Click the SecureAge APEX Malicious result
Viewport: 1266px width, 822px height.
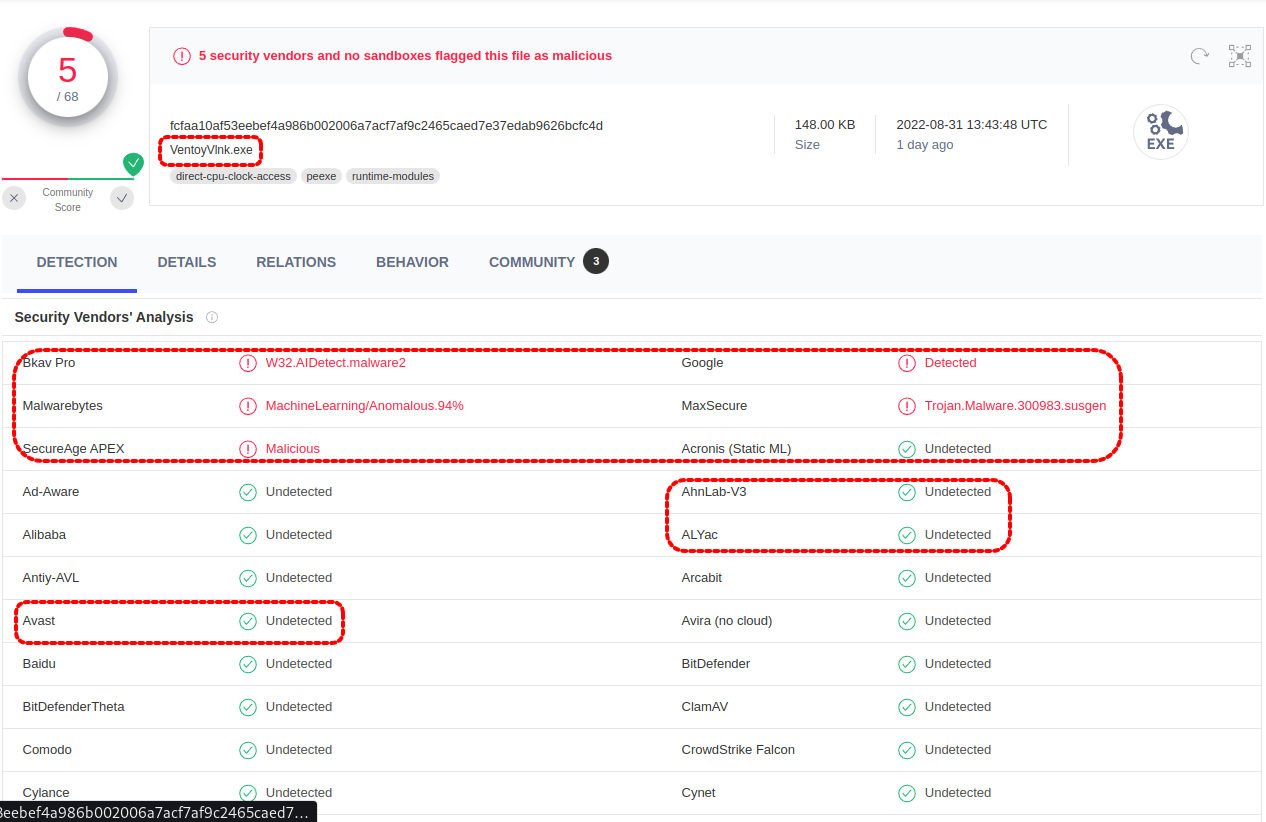tap(293, 449)
